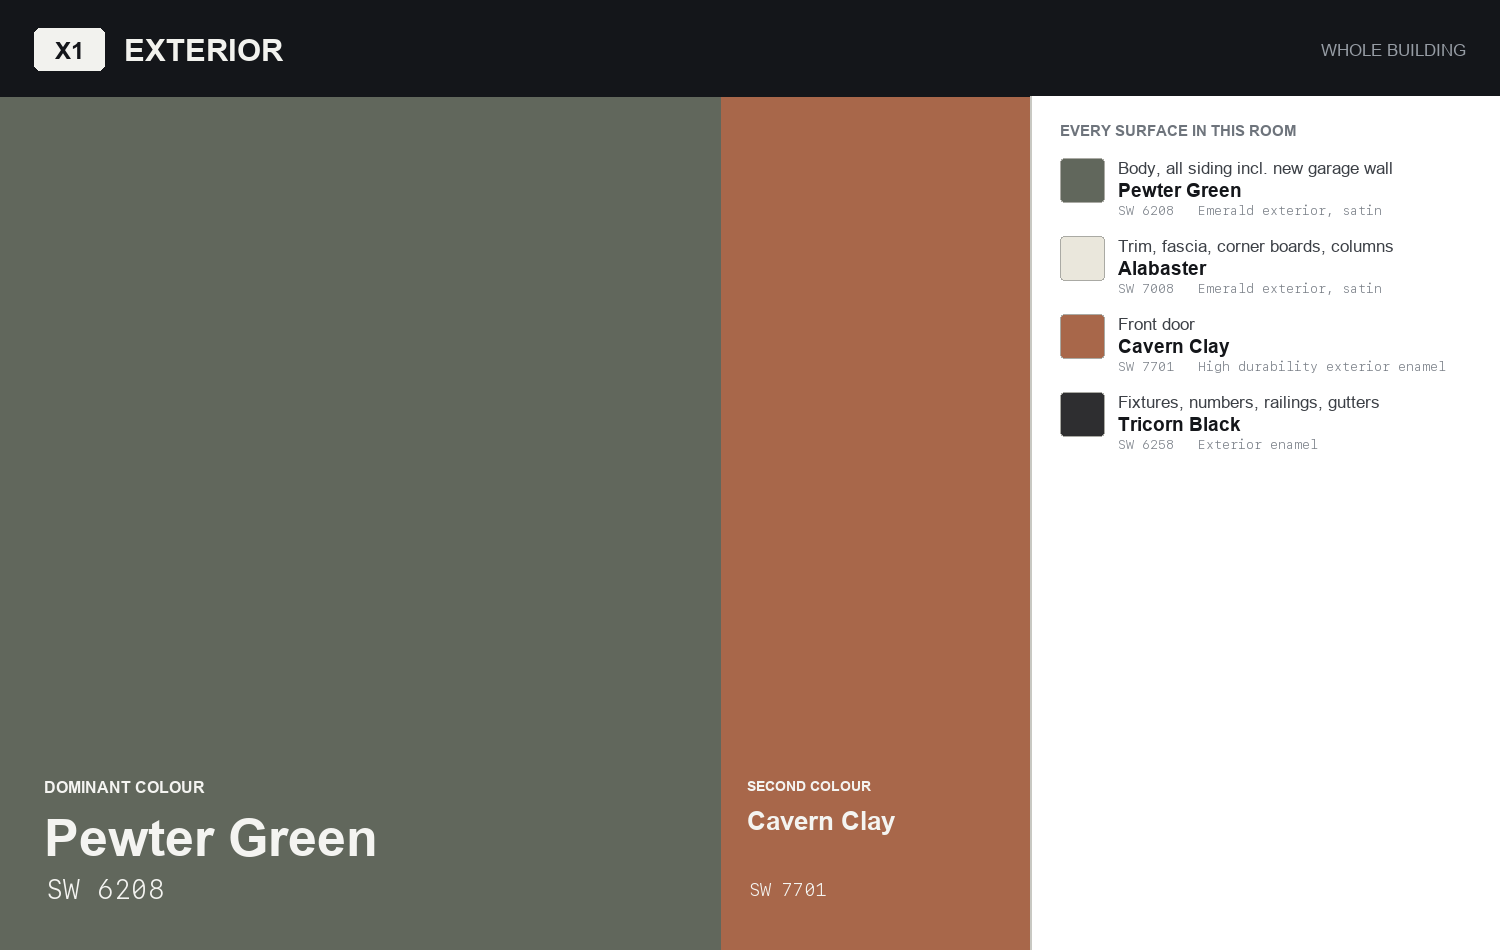Click the 'Front door' surface label
The height and width of the screenshot is (950, 1500).
1156,324
